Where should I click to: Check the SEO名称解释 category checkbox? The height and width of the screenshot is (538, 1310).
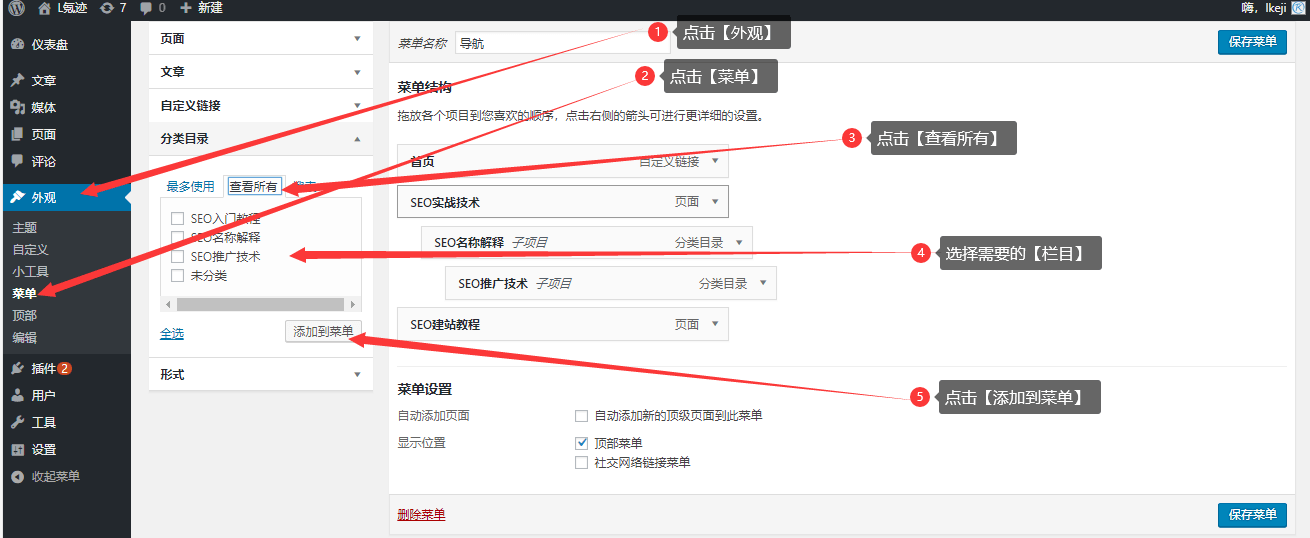(177, 237)
